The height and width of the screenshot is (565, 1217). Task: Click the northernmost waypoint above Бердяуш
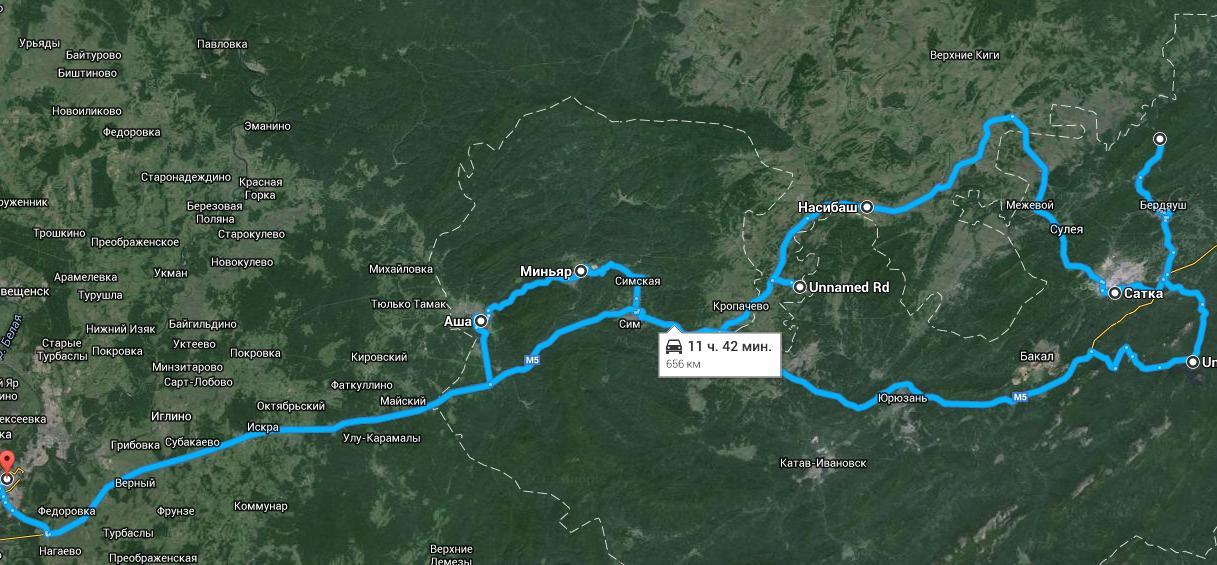click(1159, 139)
